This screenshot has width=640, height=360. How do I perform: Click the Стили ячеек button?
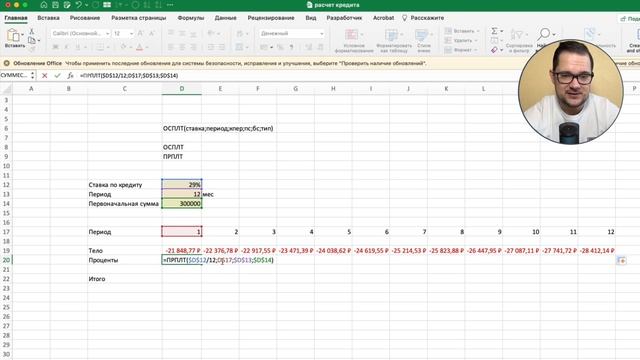pos(424,41)
